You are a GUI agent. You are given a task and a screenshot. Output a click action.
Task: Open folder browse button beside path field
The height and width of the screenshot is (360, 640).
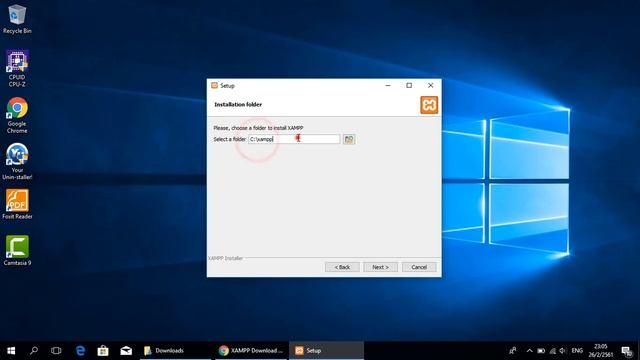click(349, 139)
